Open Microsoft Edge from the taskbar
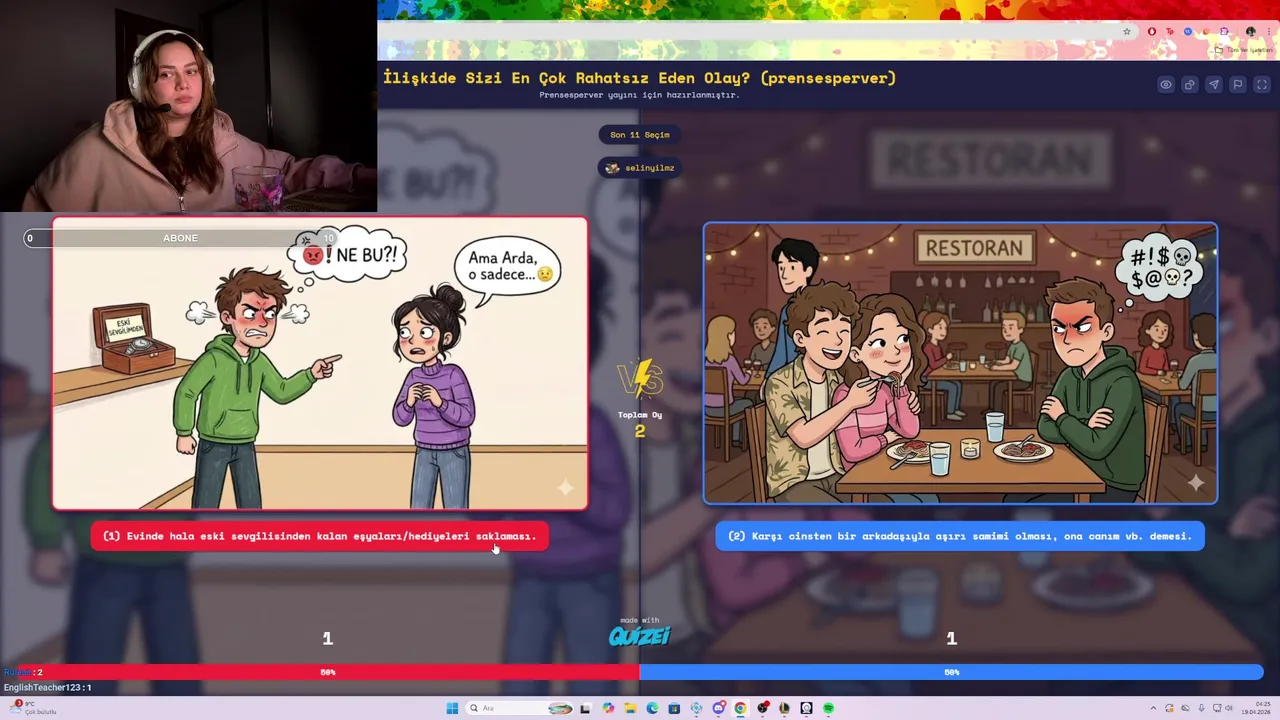This screenshot has width=1280, height=720. tap(652, 708)
